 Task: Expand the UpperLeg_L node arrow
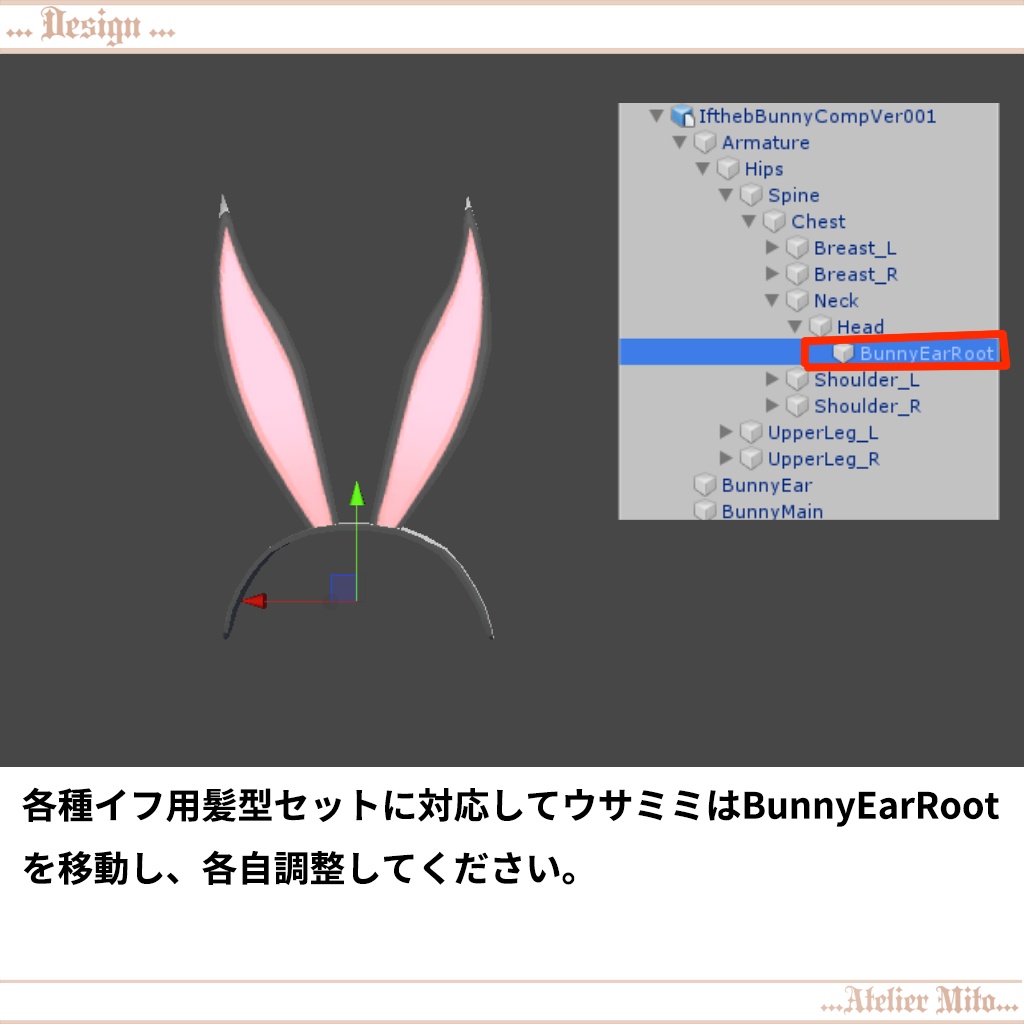point(726,432)
